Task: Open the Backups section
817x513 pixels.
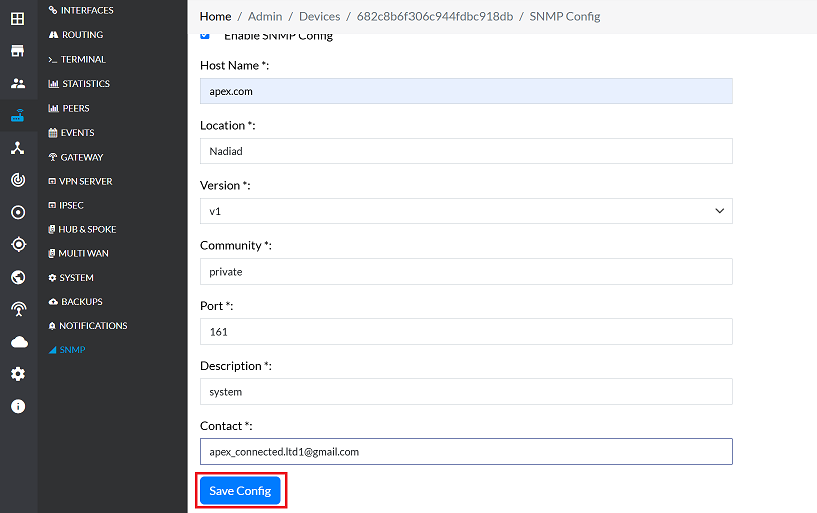Action: (x=76, y=302)
